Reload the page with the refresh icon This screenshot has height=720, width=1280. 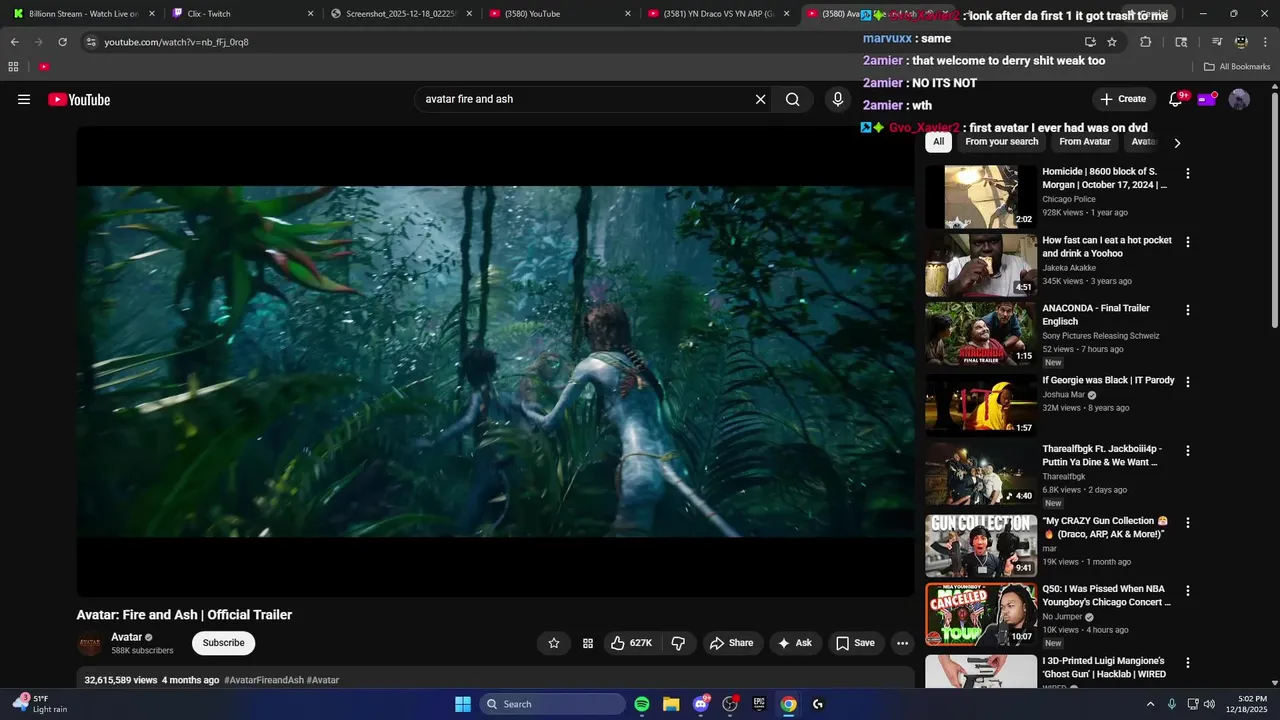click(x=62, y=42)
